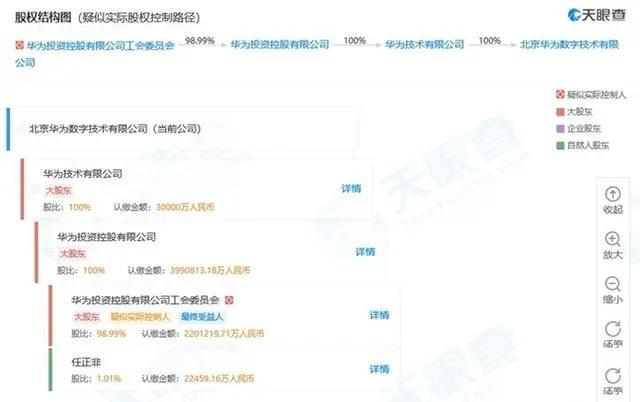Zoom out using the 缩小 magnifier icon
Image resolution: width=640 pixels, height=402 pixels.
click(613, 284)
